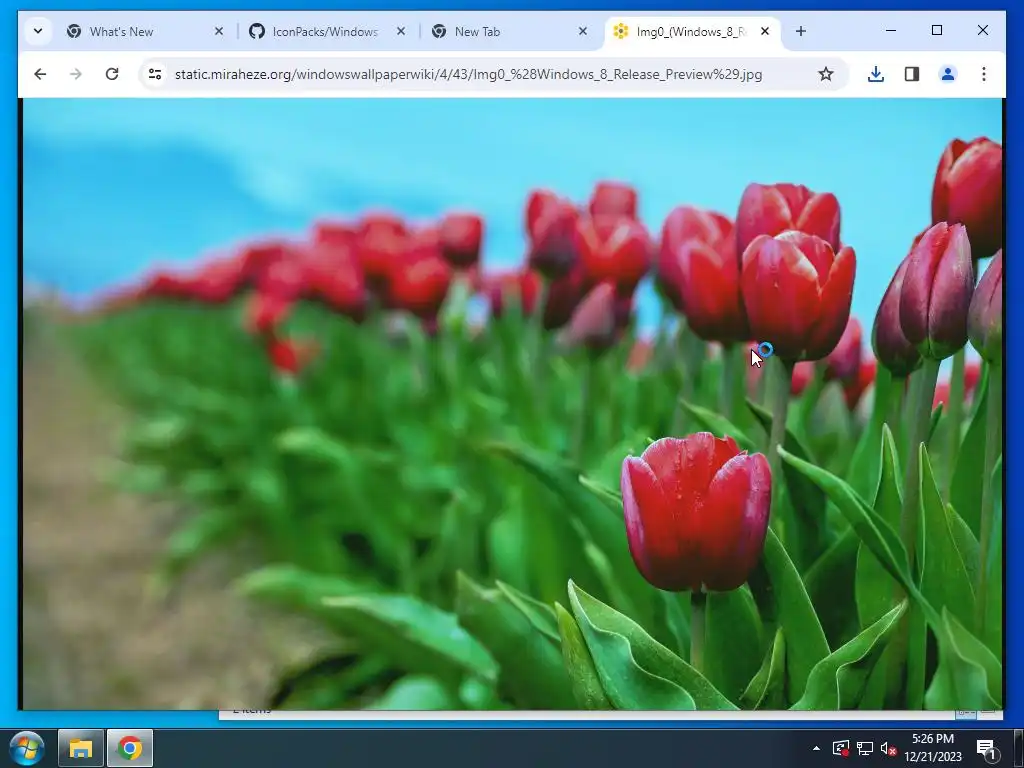Open the Chrome profile avatar
Viewport: 1024px width, 768px height.
(x=948, y=74)
